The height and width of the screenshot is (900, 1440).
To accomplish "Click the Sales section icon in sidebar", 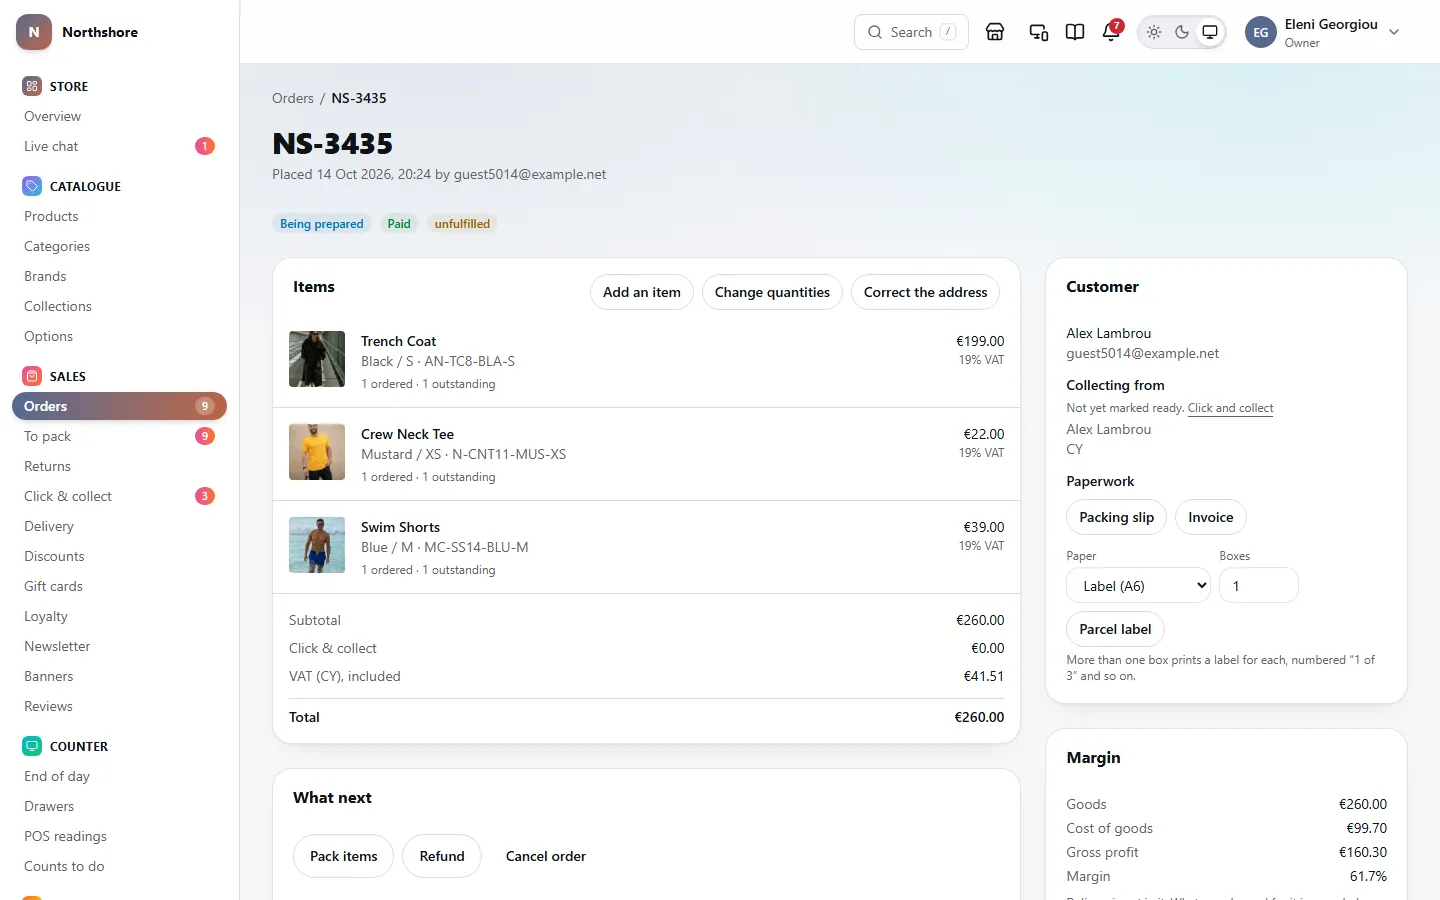I will click(32, 376).
